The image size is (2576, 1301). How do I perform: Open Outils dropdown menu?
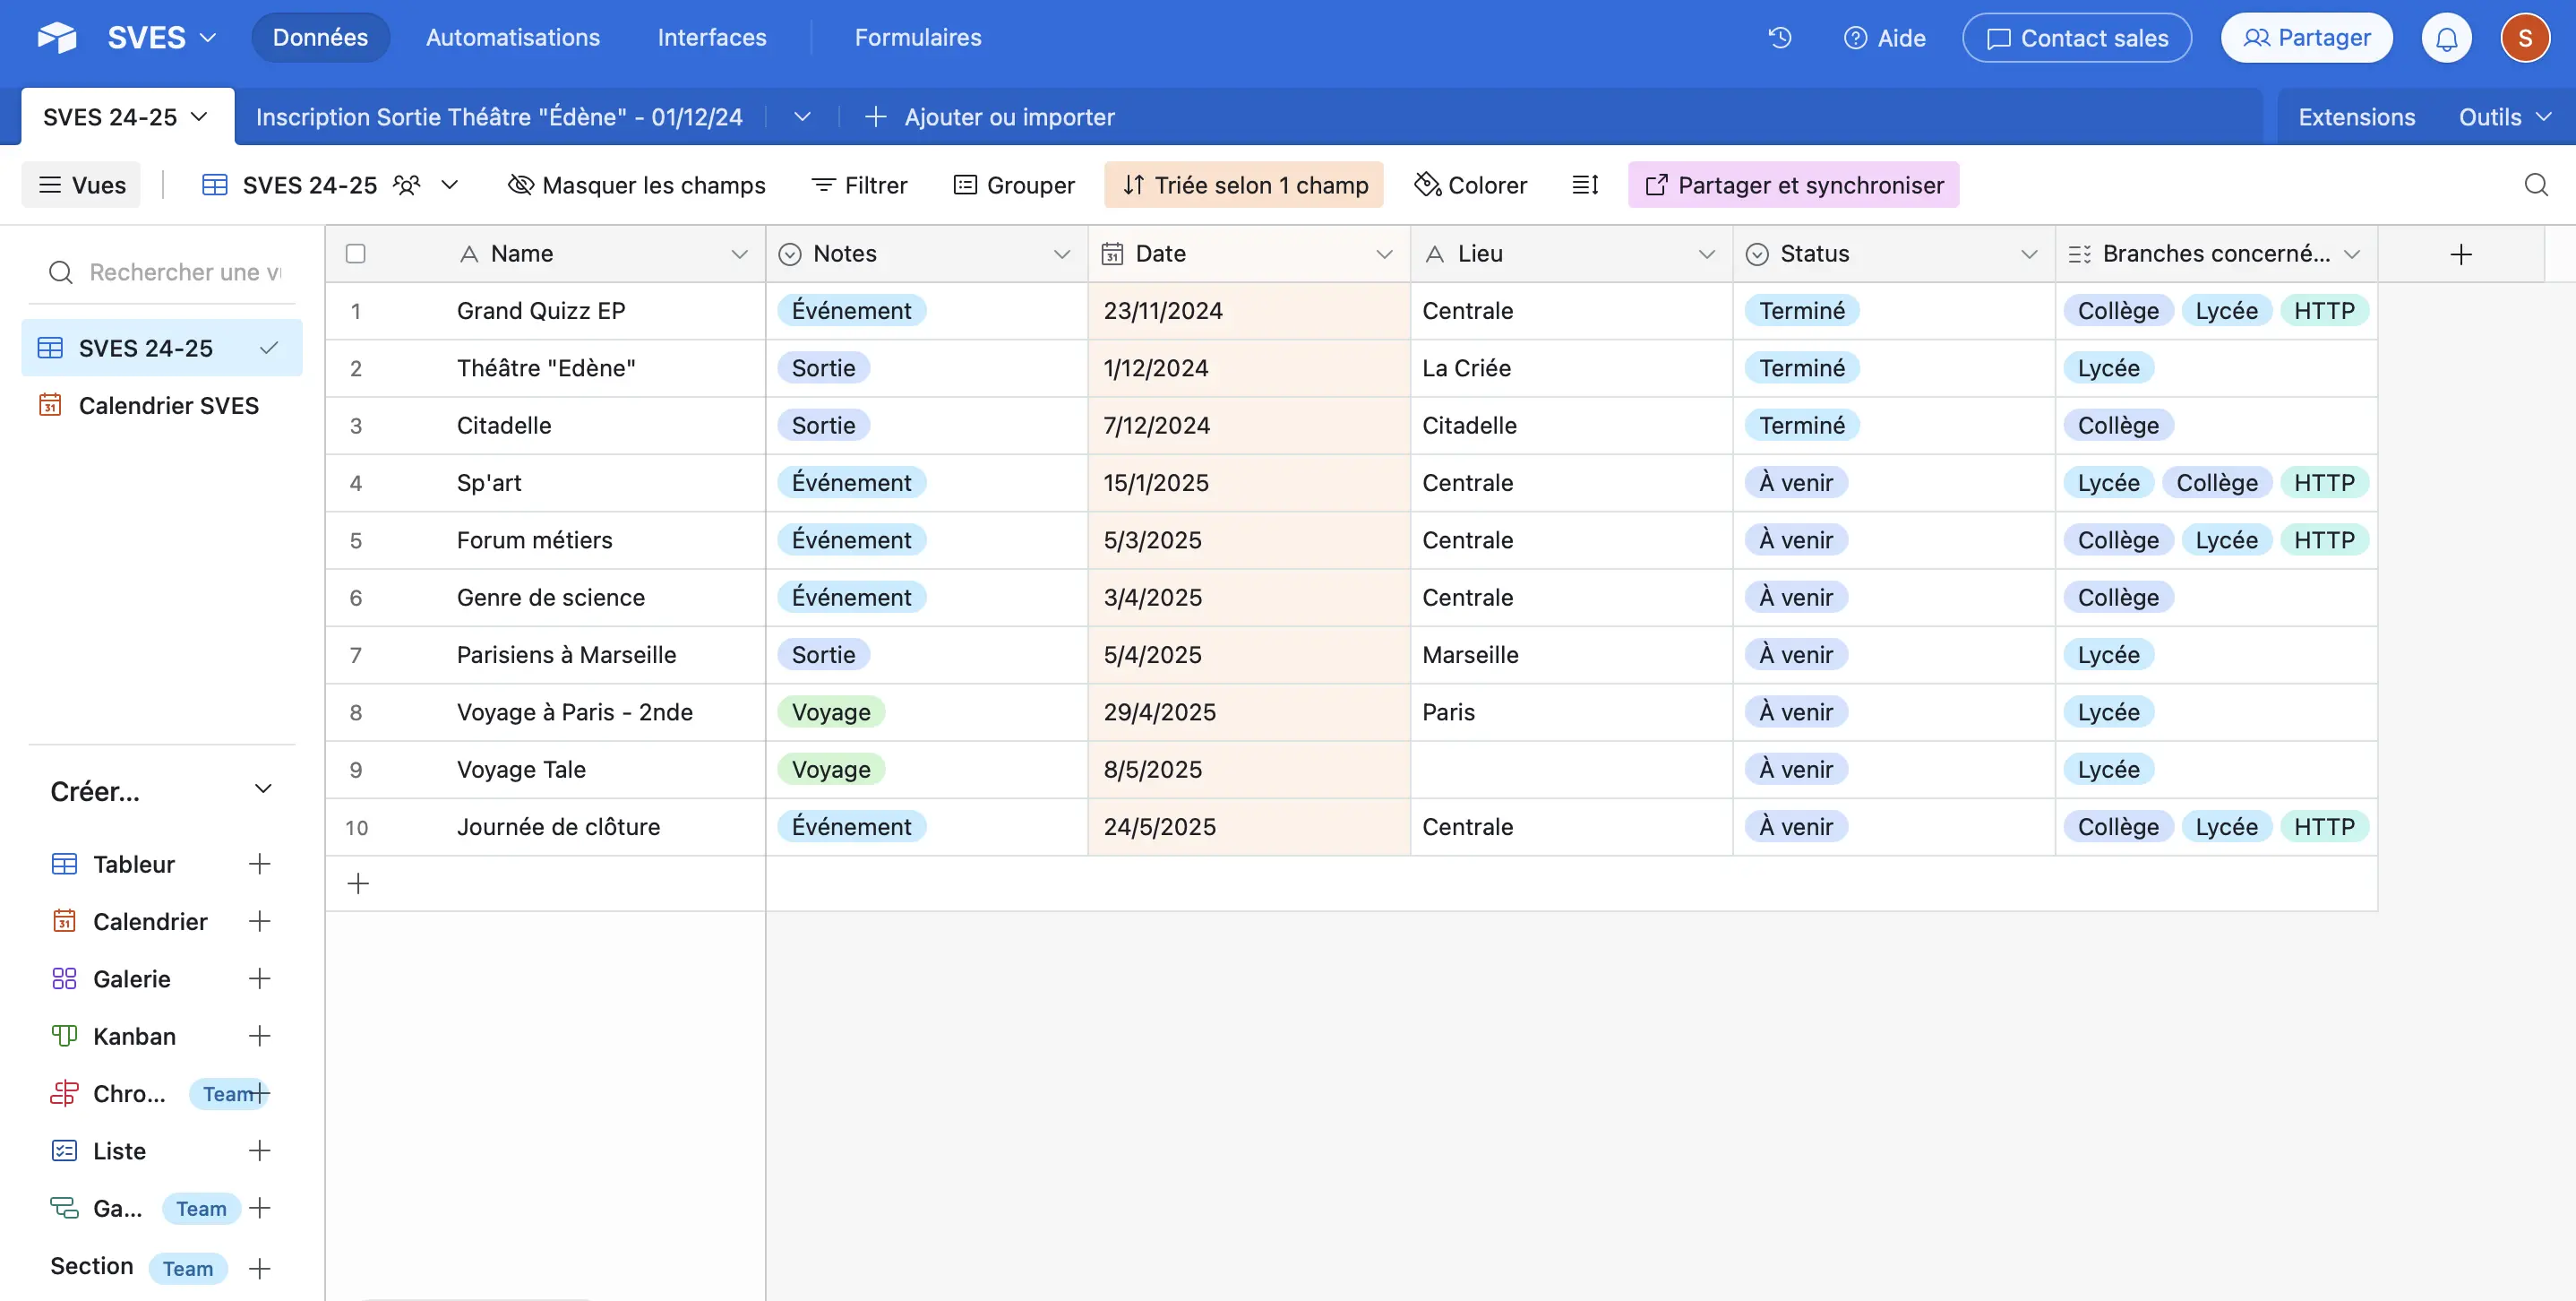pyautogui.click(x=2505, y=117)
